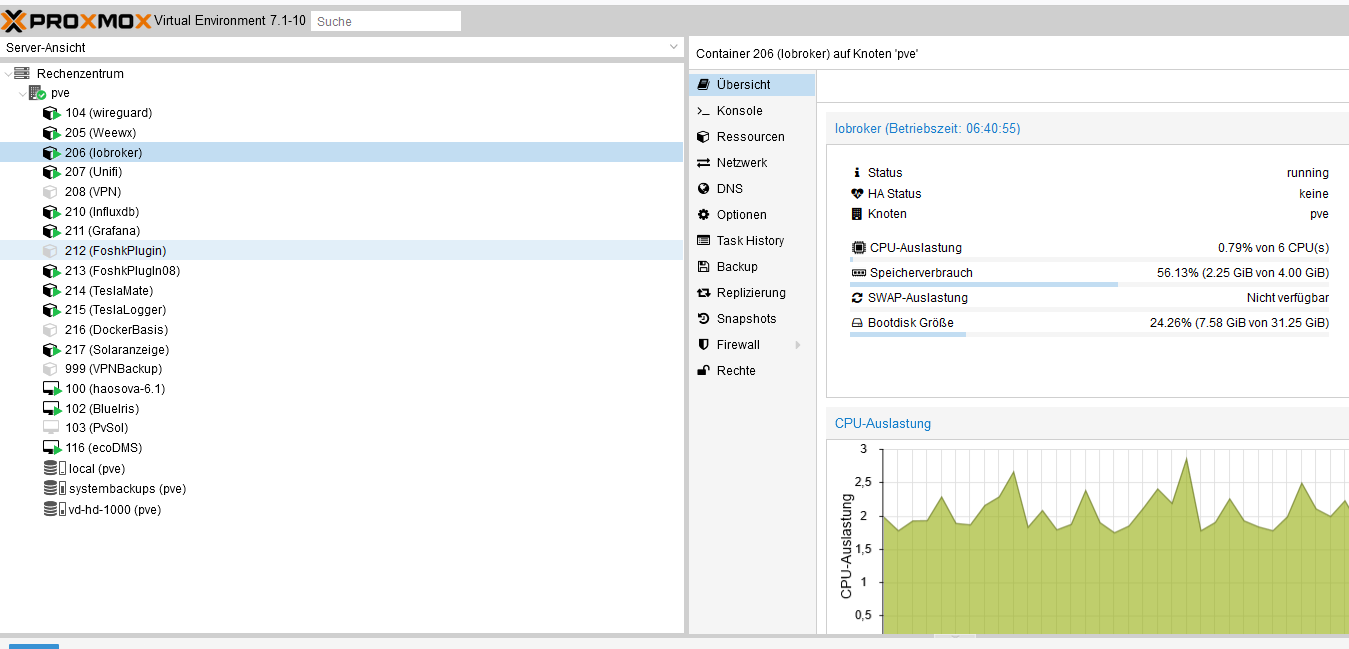Screen dimensions: 1349x649
Task: Click the stopped container icon for 212 (FoshkPlugin)
Action: point(52,251)
